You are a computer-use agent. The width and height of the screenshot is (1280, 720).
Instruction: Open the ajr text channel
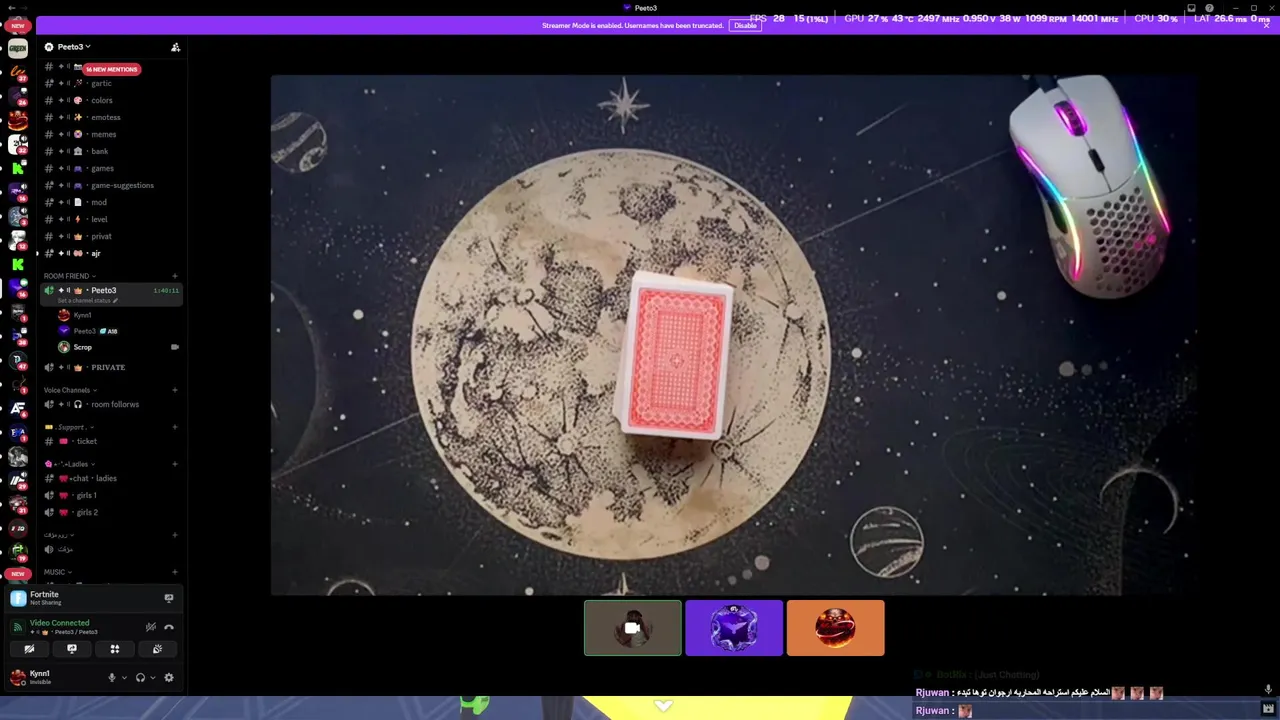pos(110,253)
